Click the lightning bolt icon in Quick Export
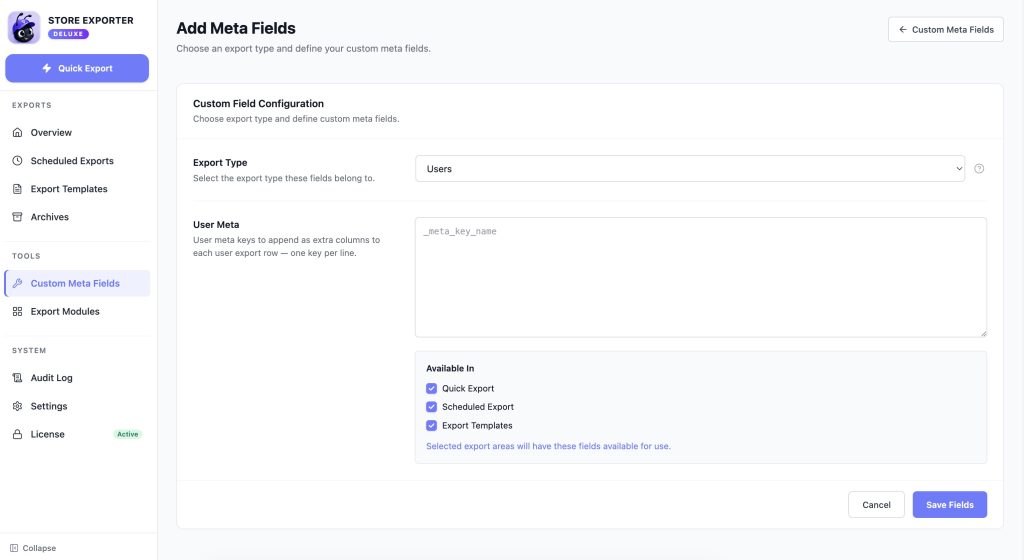Image resolution: width=1024 pixels, height=560 pixels. 46,68
